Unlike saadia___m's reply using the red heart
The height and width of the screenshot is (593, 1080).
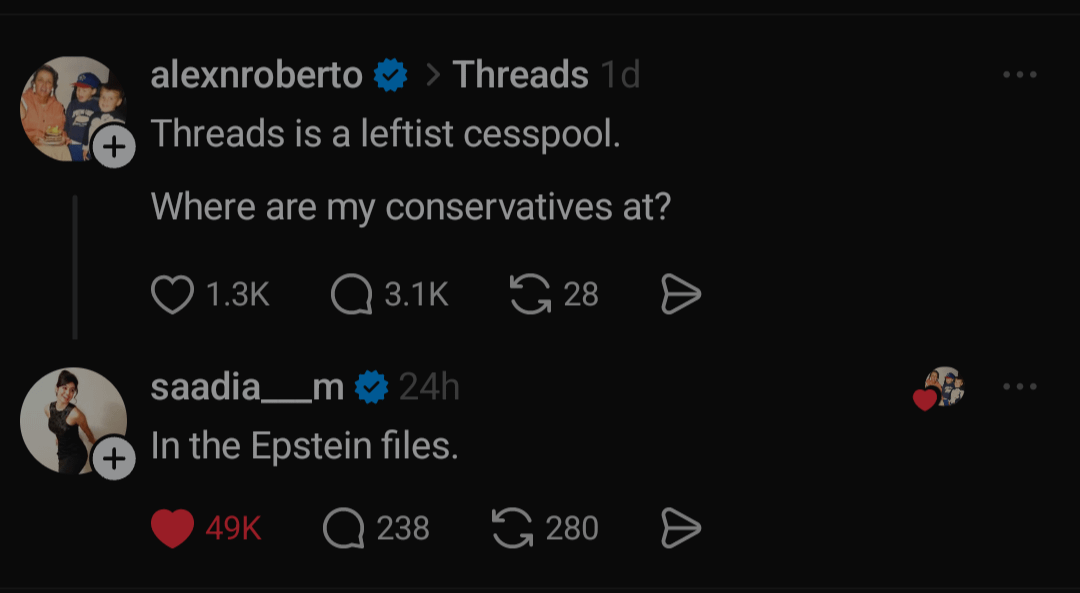172,528
